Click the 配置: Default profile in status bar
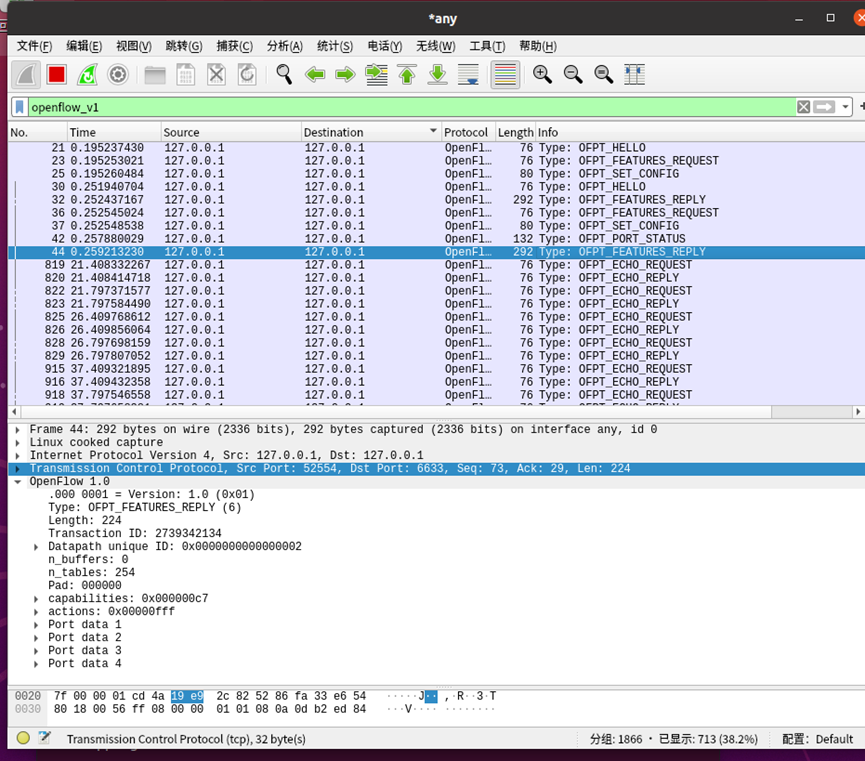The image size is (865, 761). coord(818,739)
